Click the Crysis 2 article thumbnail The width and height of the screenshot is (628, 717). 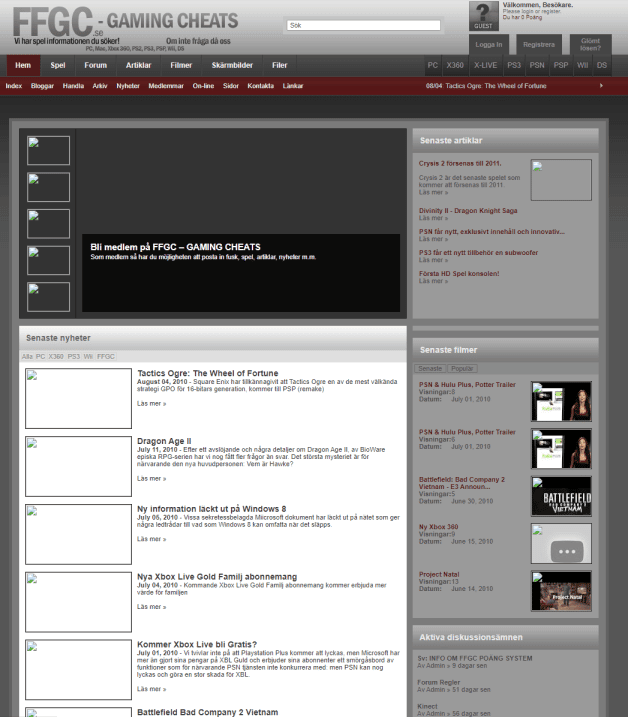pyautogui.click(x=561, y=180)
